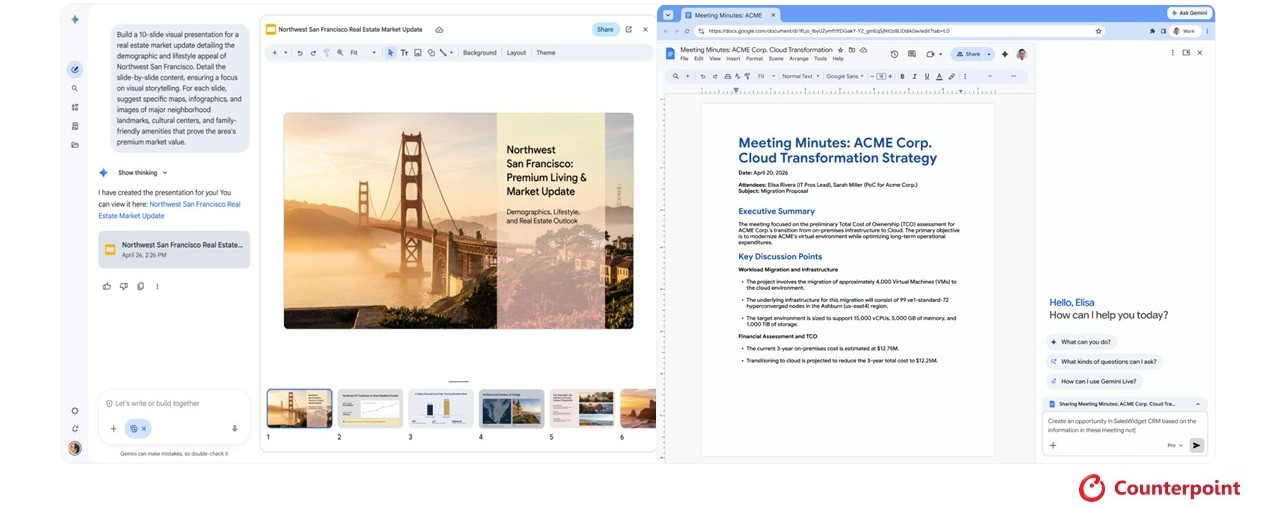The height and width of the screenshot is (507, 1280).
Task: Select the 'How can I use Gemini Live?' suggestion
Action: coord(1094,381)
